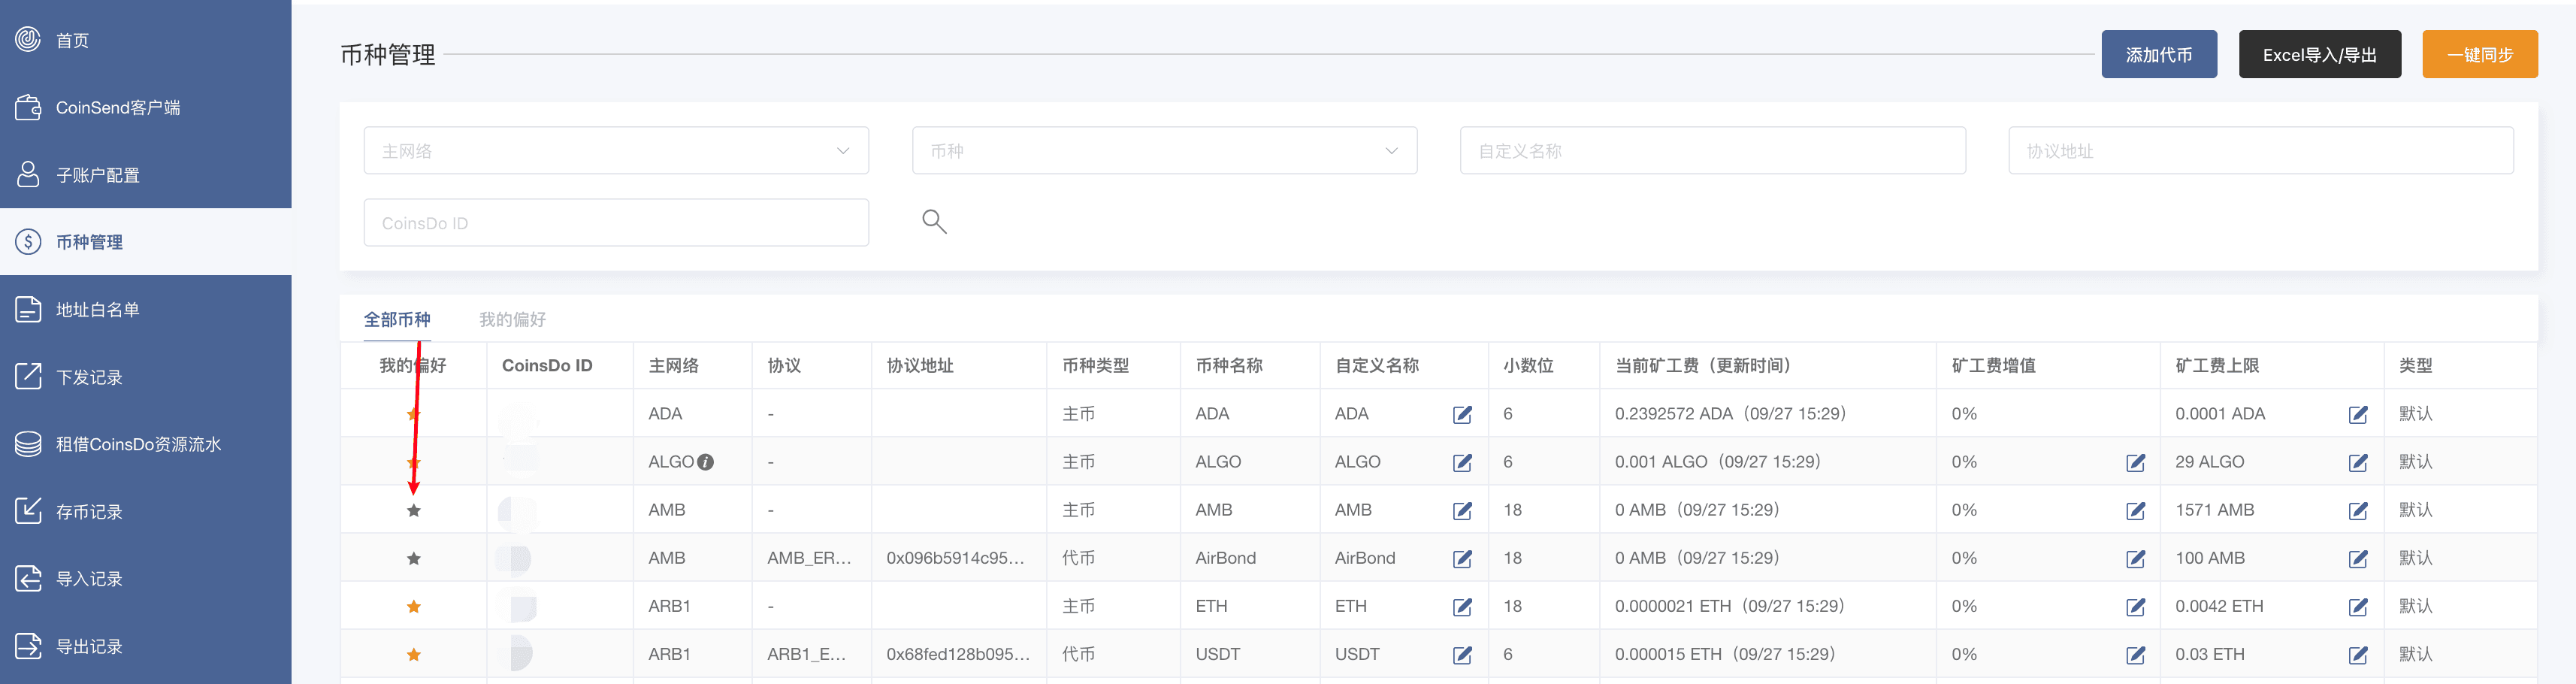Unfavorite the ARB1 ETH star

click(413, 606)
